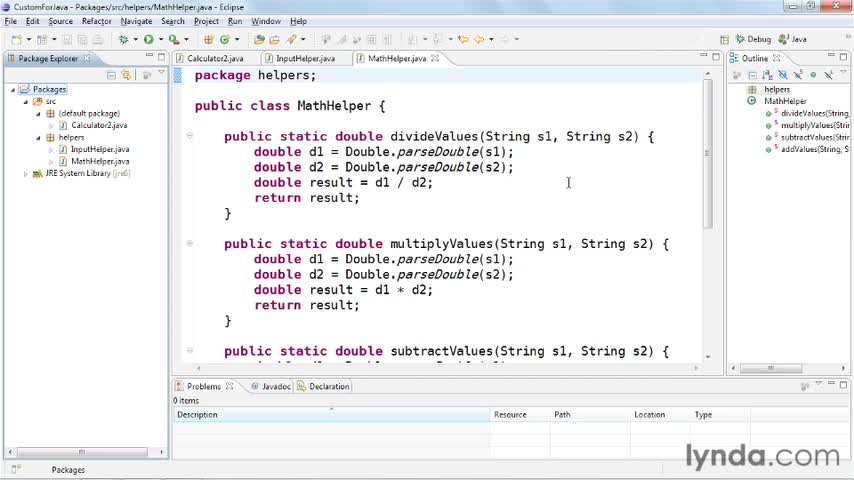Expand the JRE System Library node
Screen dimensions: 854x480
(26, 174)
